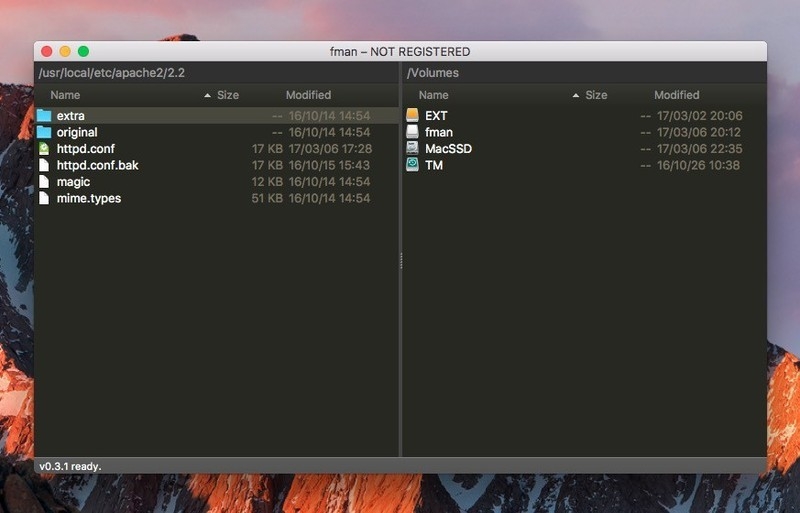This screenshot has width=800, height=513.
Task: Sort right pane by Name column
Action: [433, 95]
